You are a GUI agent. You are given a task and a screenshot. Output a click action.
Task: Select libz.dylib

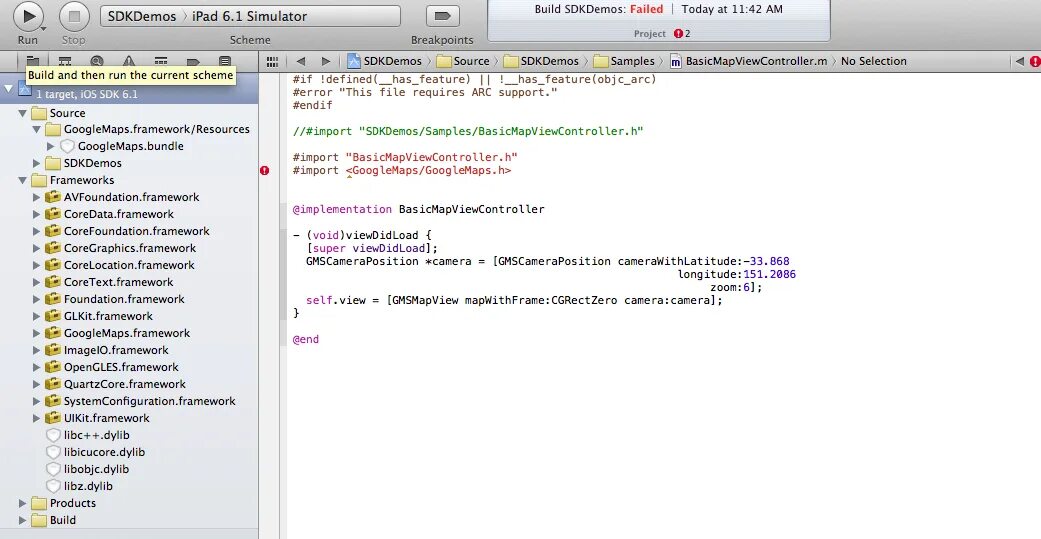point(88,486)
